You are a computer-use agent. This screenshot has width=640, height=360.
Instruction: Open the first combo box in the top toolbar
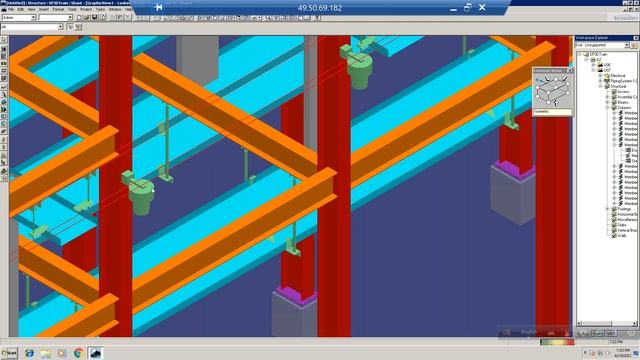tap(33, 18)
